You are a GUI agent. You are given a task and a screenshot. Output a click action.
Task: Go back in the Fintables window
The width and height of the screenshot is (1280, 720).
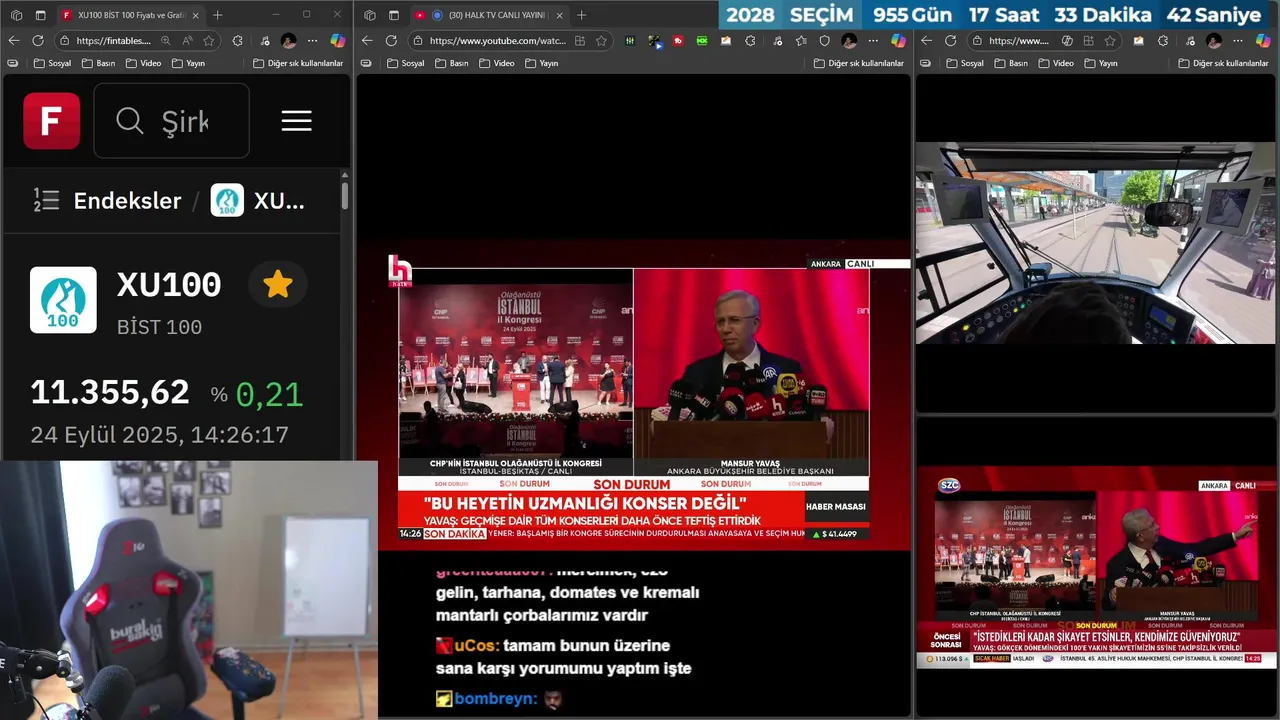click(x=14, y=40)
